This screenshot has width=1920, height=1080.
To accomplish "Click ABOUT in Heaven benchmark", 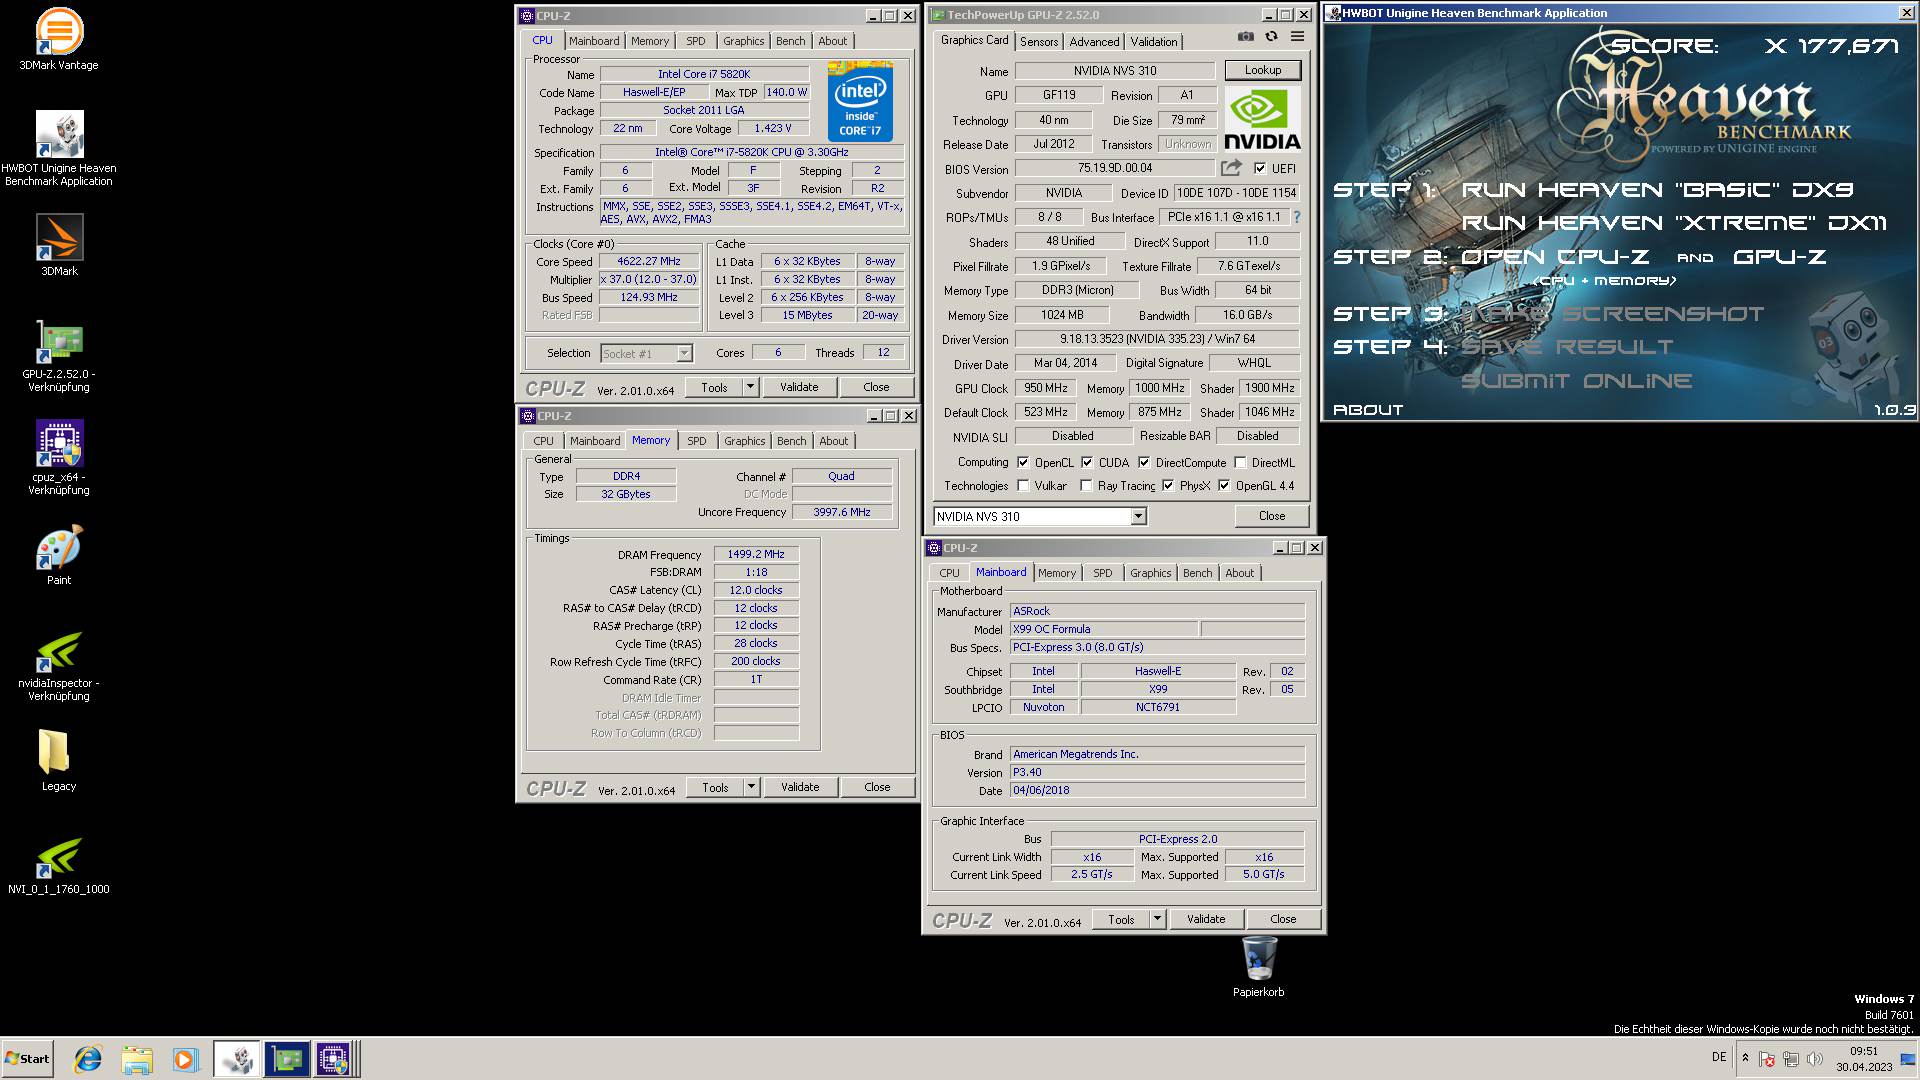I will pos(1368,410).
